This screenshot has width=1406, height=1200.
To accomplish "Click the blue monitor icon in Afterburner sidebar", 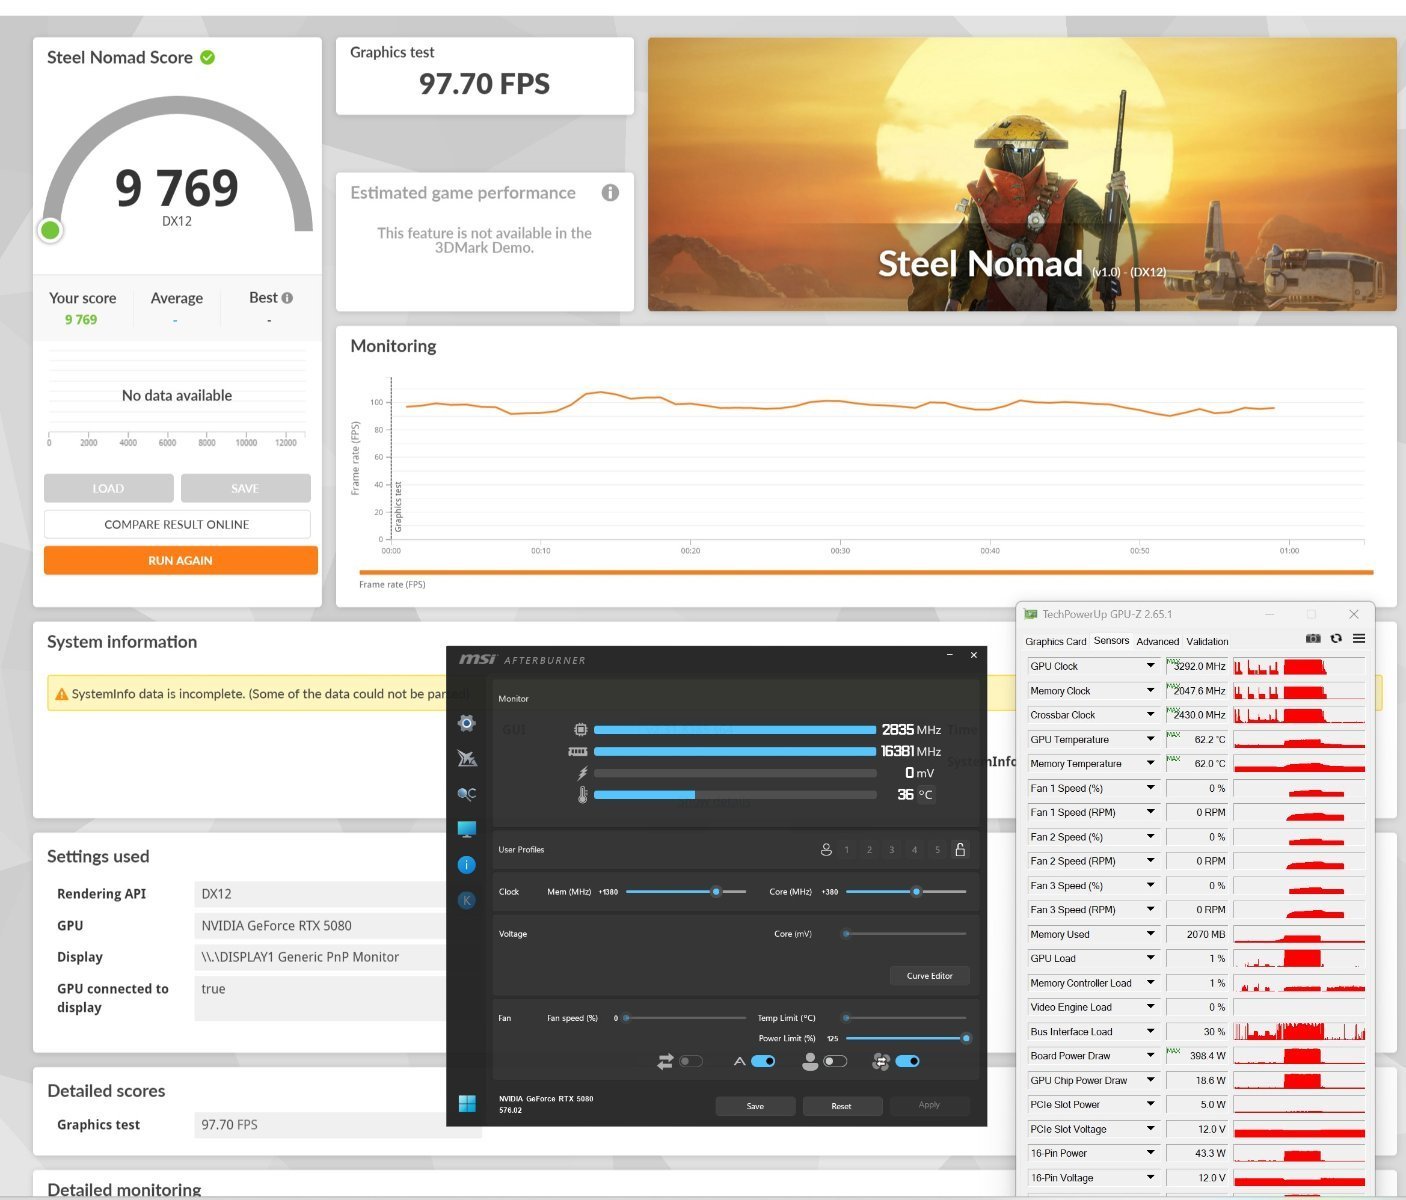I will coord(466,829).
